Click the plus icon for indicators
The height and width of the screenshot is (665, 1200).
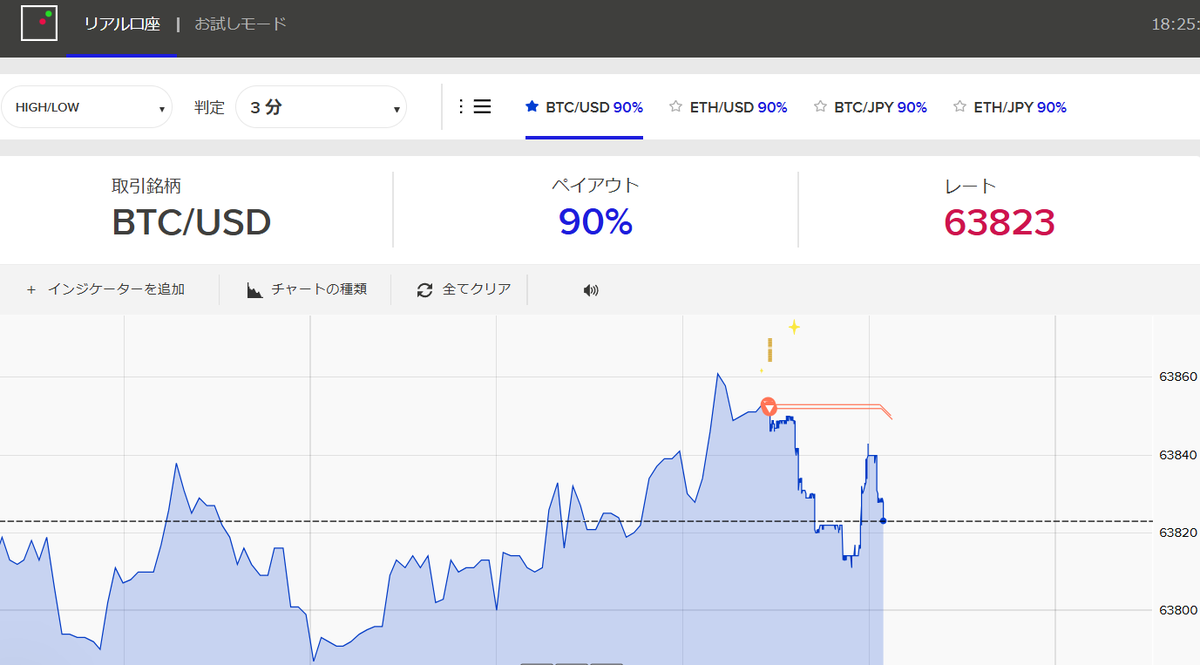pyautogui.click(x=31, y=289)
